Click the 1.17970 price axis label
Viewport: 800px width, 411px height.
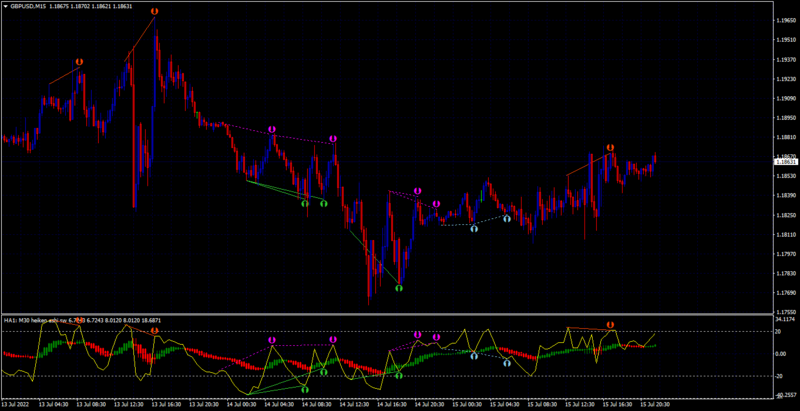785,254
